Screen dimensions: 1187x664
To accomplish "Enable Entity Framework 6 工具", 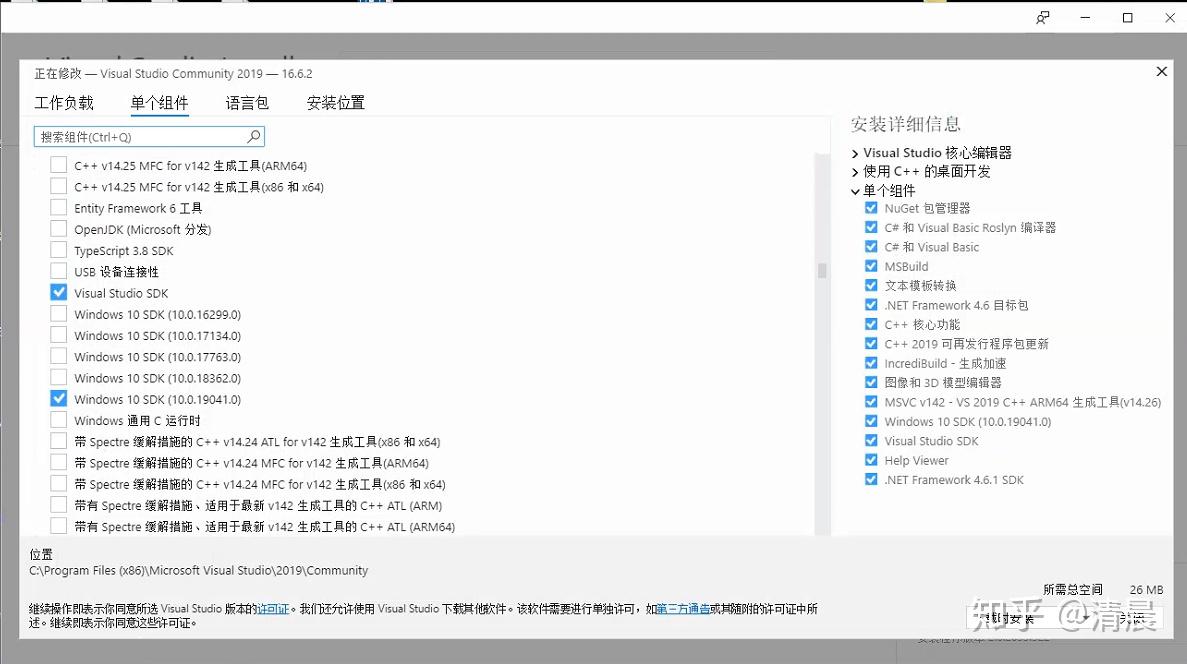I will point(58,207).
